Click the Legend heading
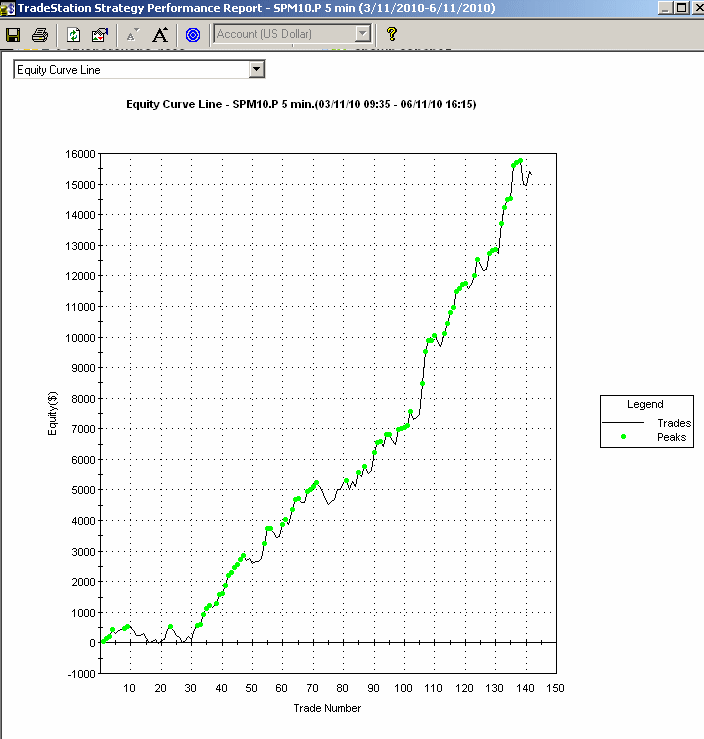The height and width of the screenshot is (739, 704). [x=645, y=404]
